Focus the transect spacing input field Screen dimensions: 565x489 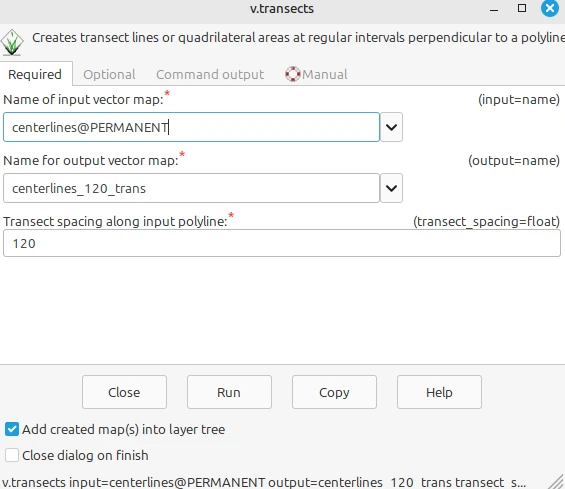coord(282,243)
